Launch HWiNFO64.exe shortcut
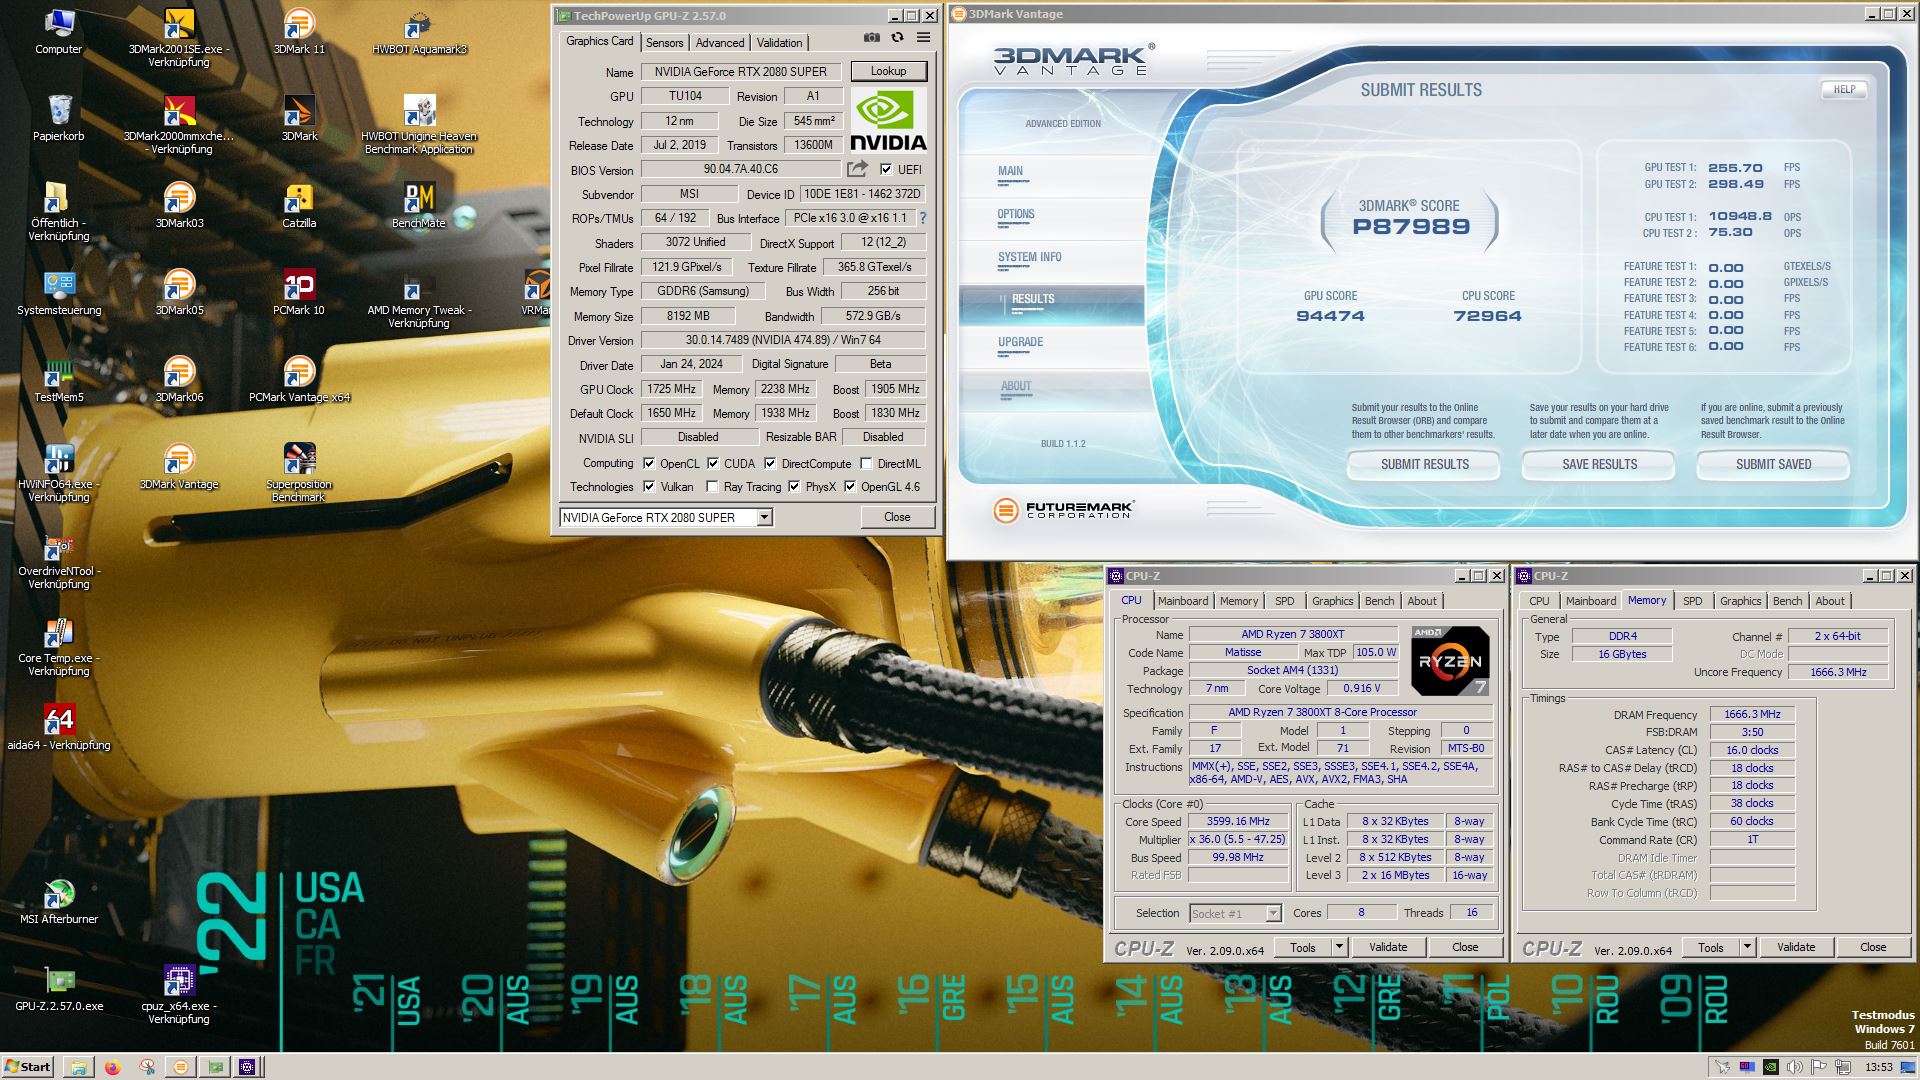The width and height of the screenshot is (1920, 1080). (59, 472)
